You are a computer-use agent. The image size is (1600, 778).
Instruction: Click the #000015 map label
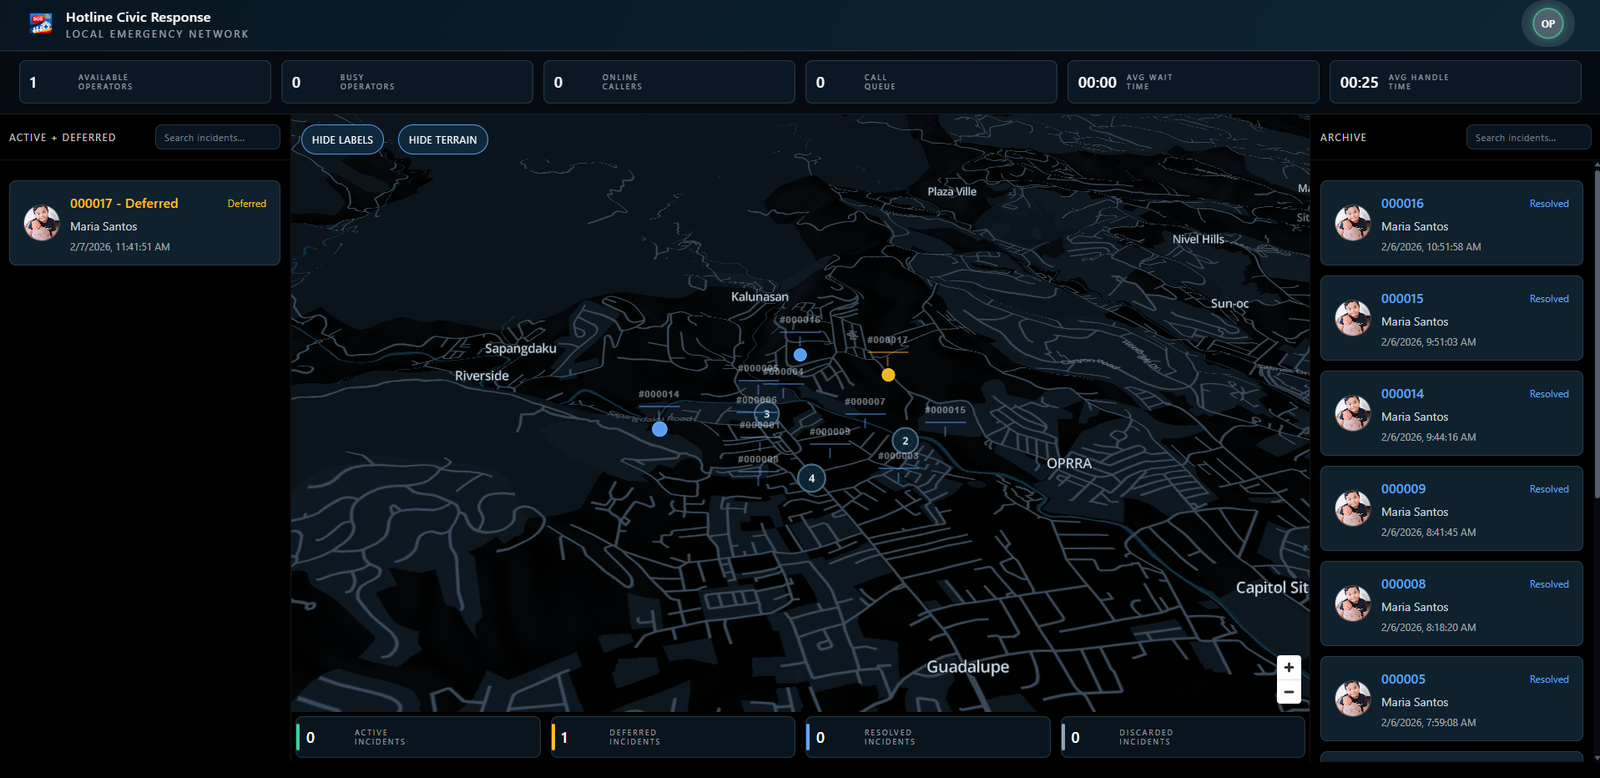pos(945,410)
